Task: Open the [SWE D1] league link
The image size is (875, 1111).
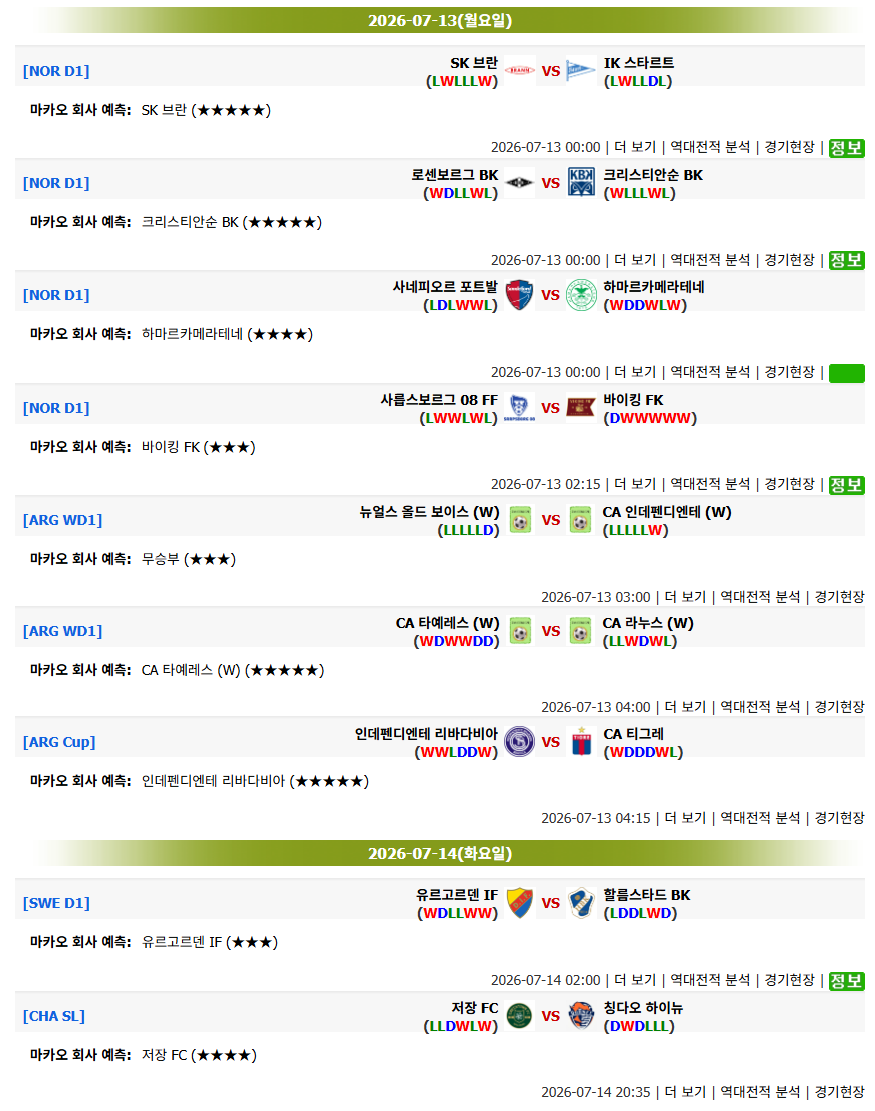Action: [x=56, y=903]
